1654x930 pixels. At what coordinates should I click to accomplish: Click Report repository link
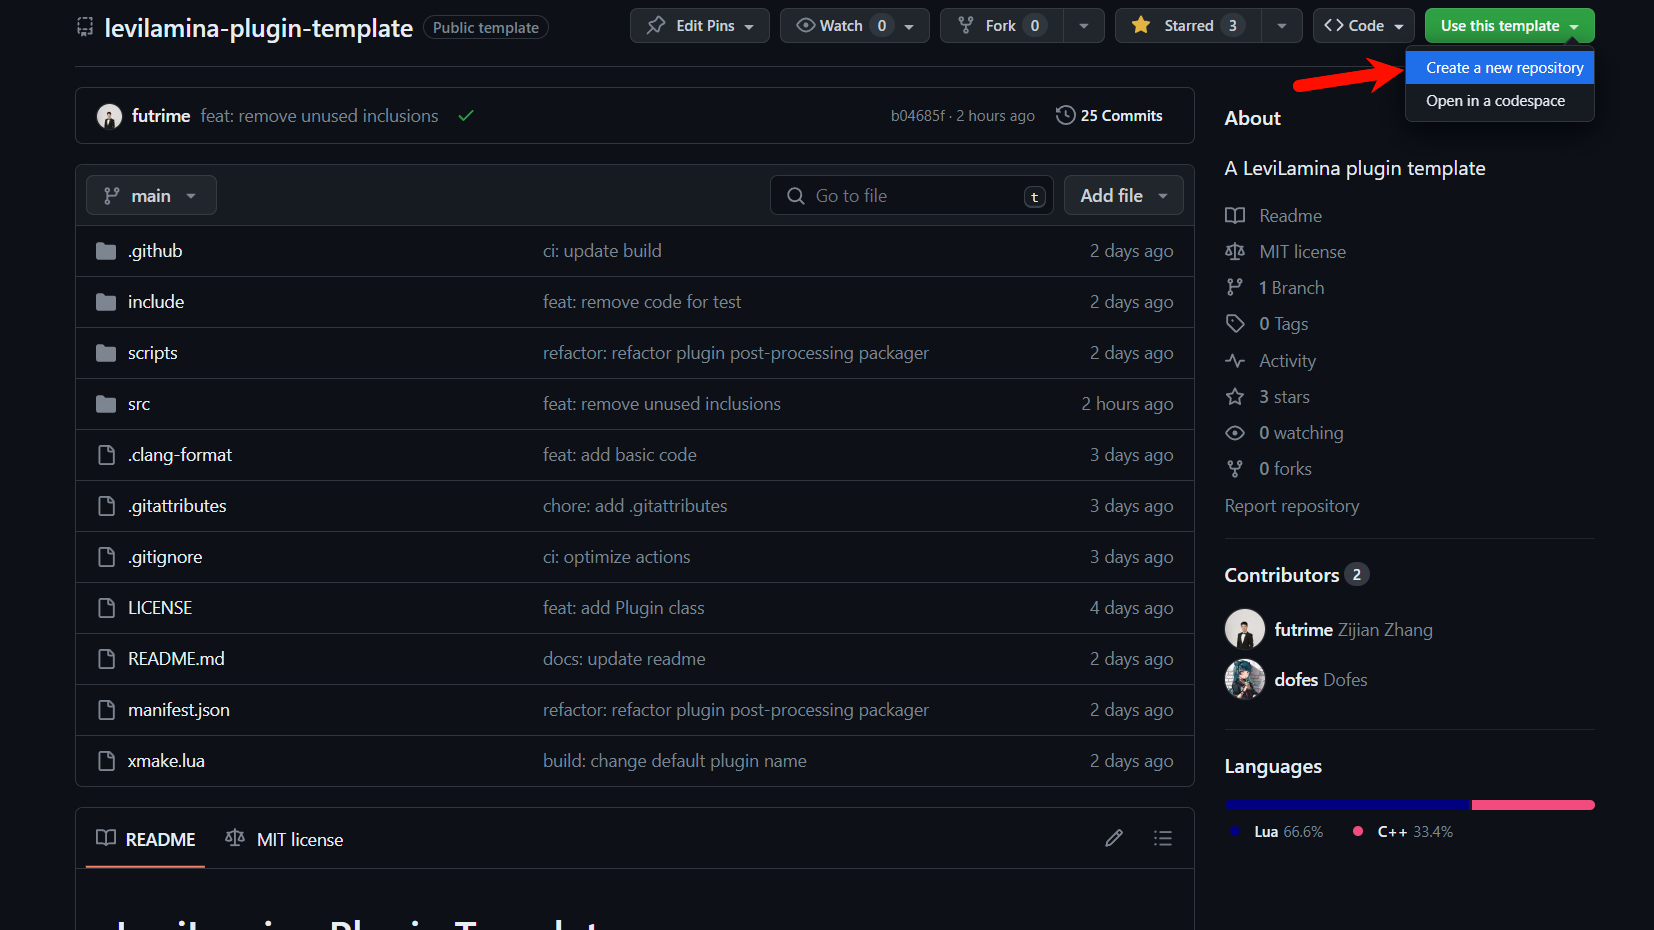pyautogui.click(x=1292, y=506)
